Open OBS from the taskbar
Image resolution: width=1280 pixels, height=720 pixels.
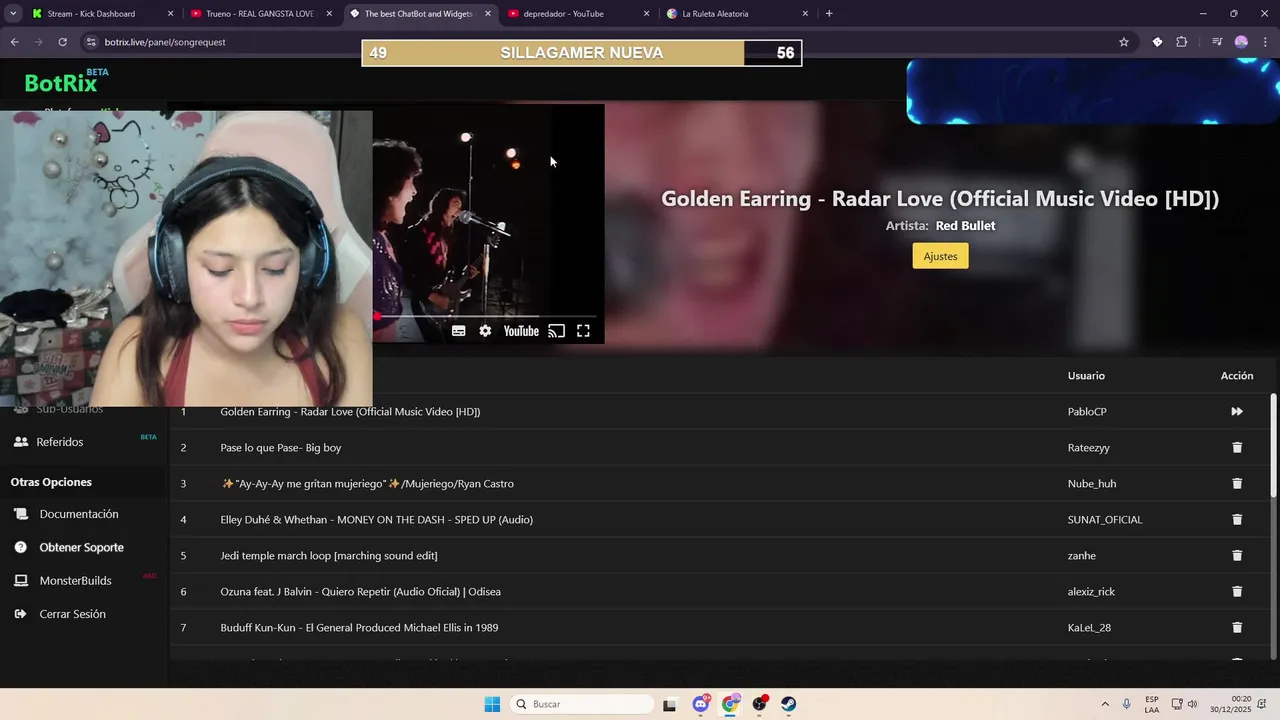760,704
